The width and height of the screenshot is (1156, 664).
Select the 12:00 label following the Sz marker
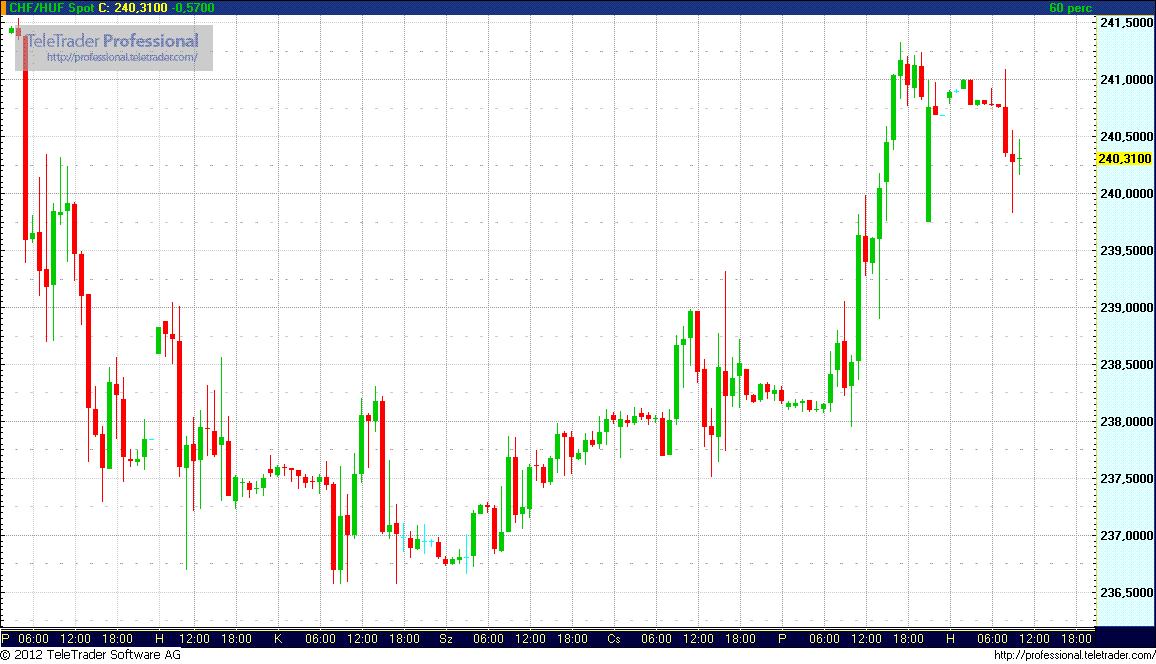coord(530,638)
